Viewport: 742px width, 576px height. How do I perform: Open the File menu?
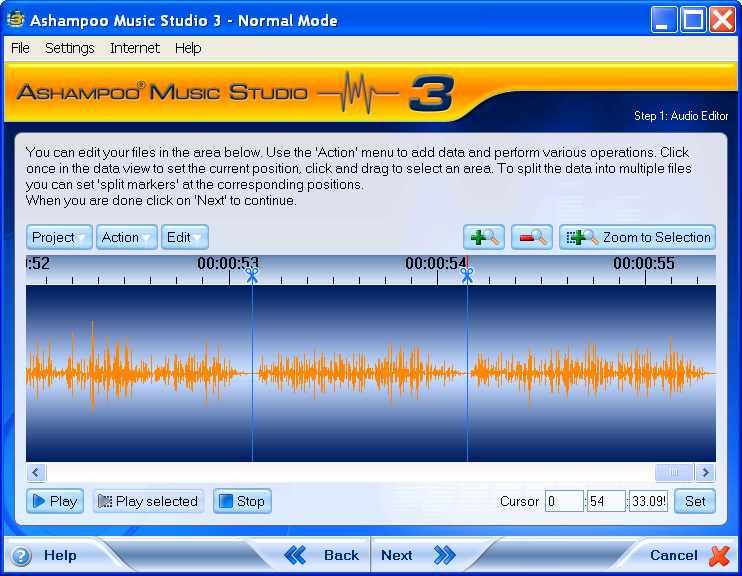pos(20,48)
